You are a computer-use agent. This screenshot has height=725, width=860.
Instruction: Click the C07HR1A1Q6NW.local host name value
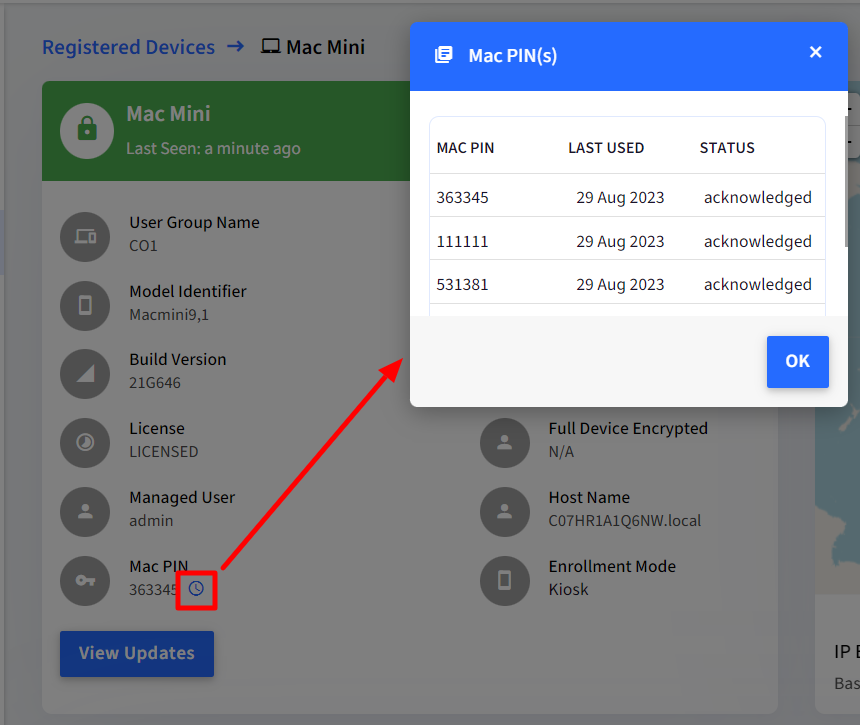coord(625,521)
